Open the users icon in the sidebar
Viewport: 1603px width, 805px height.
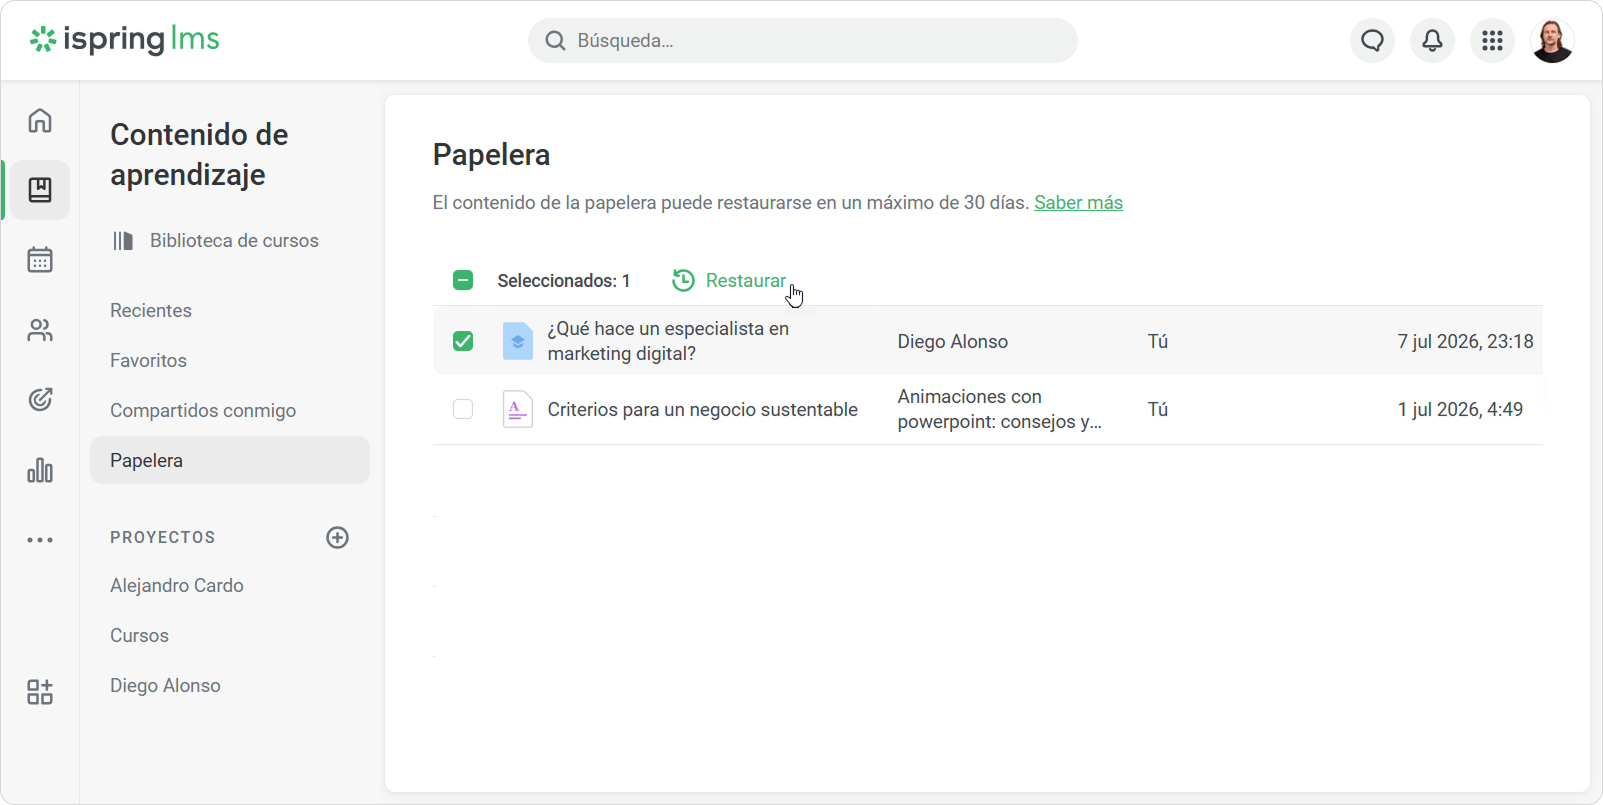point(40,330)
